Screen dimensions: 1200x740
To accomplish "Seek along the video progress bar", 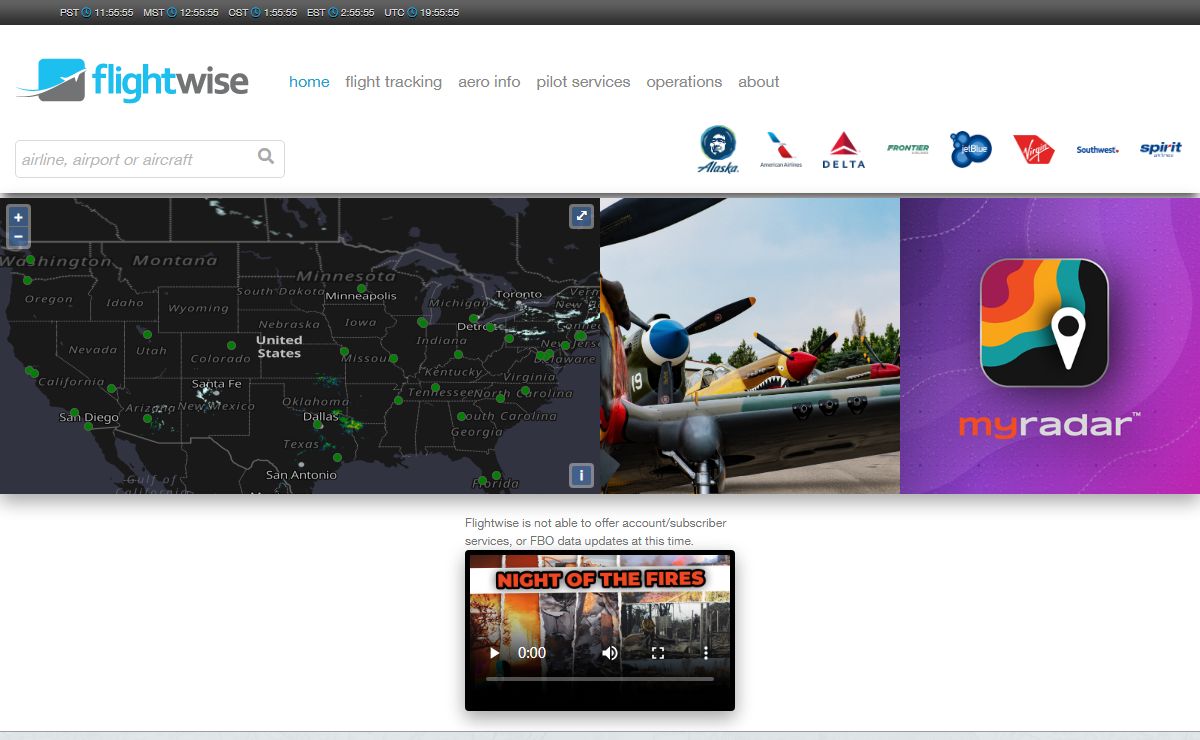I will point(600,679).
